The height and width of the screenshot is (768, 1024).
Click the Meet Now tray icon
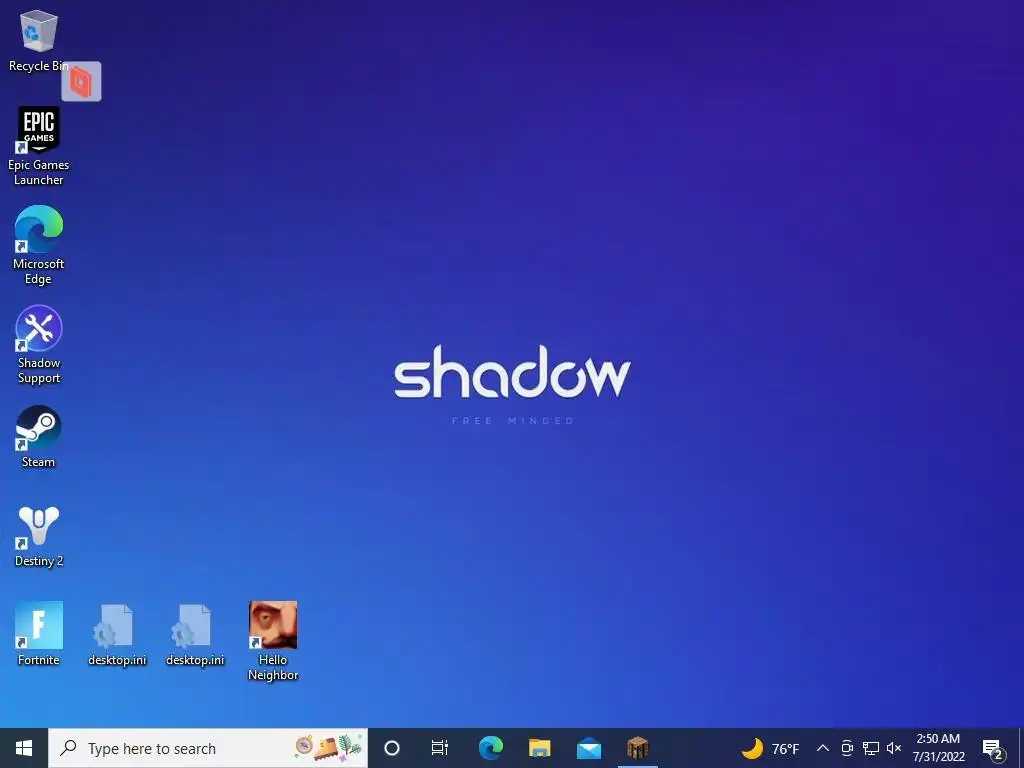(x=847, y=748)
